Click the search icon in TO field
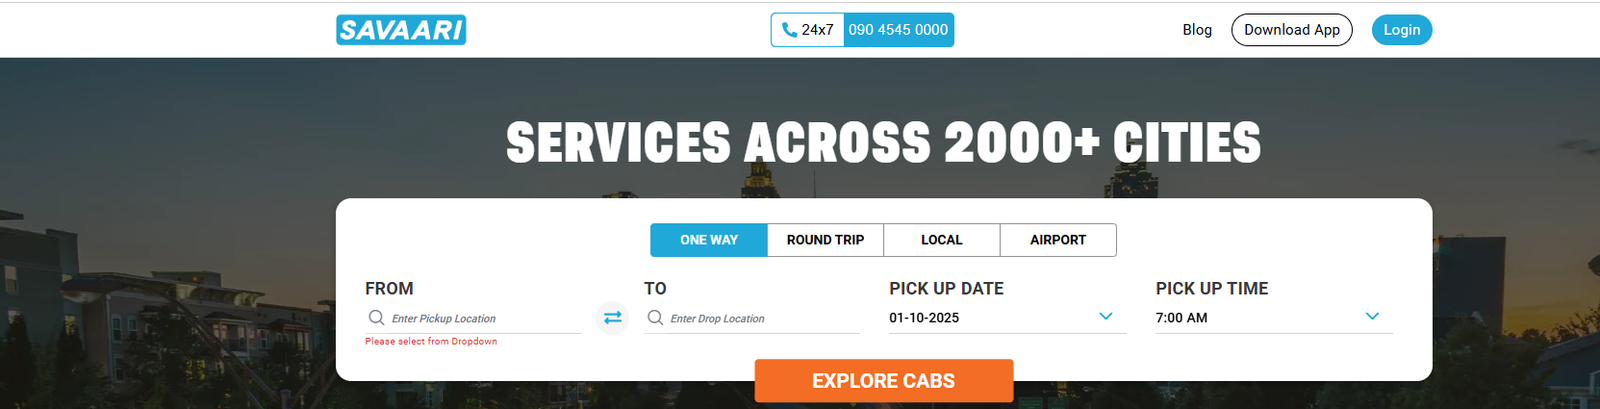The height and width of the screenshot is (409, 1600). [x=655, y=318]
